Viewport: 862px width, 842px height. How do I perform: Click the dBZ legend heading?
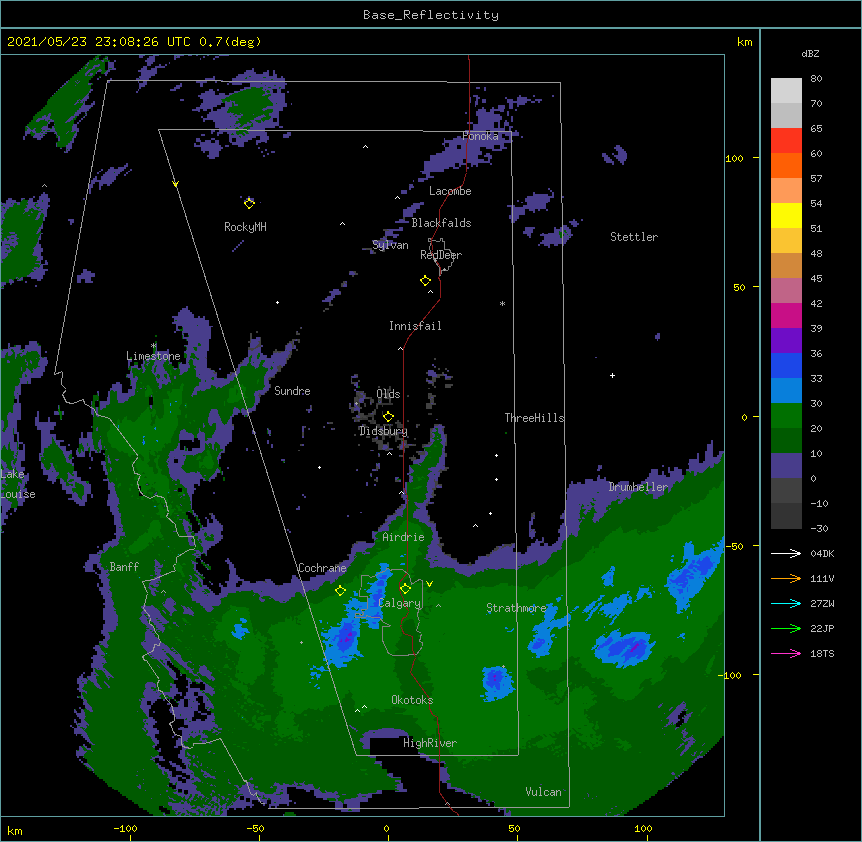coord(810,53)
